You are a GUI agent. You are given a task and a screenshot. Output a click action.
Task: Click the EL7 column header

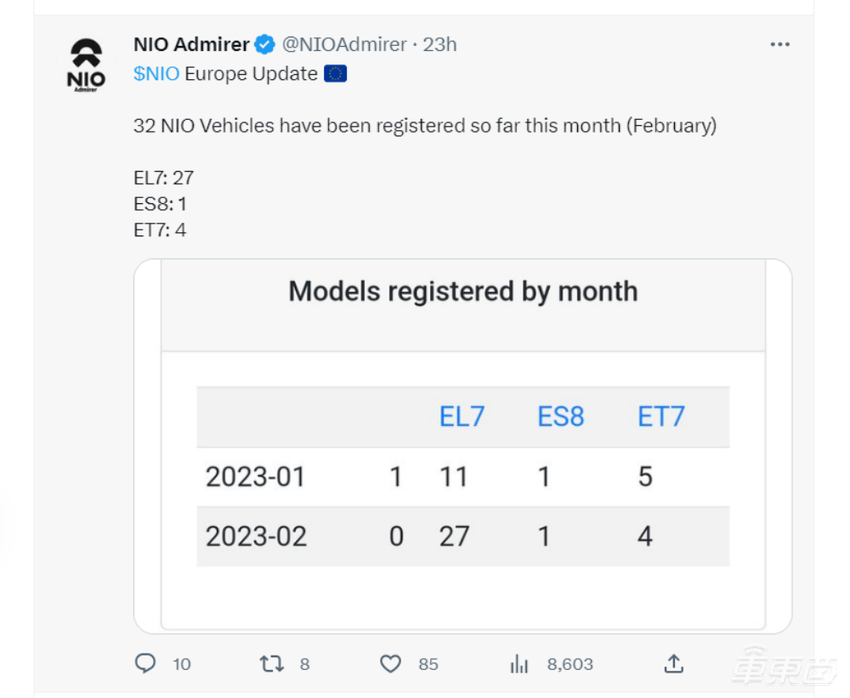pos(462,417)
